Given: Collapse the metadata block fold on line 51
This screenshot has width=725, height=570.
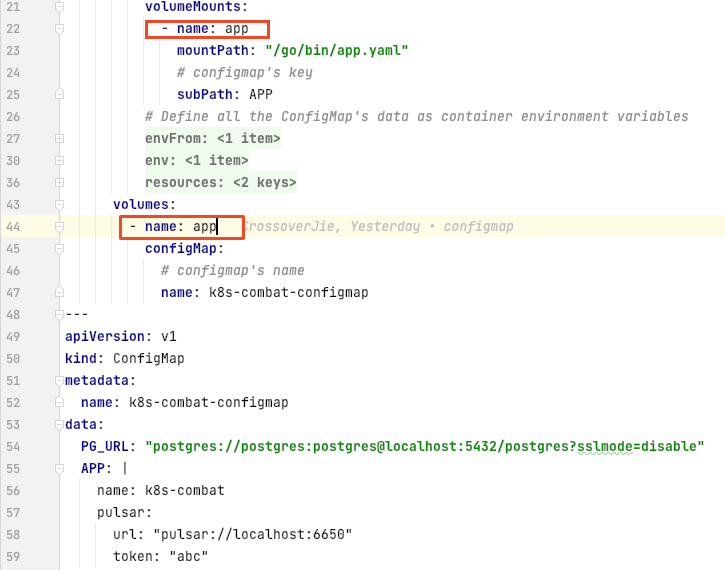Looking at the screenshot, I should [59, 380].
